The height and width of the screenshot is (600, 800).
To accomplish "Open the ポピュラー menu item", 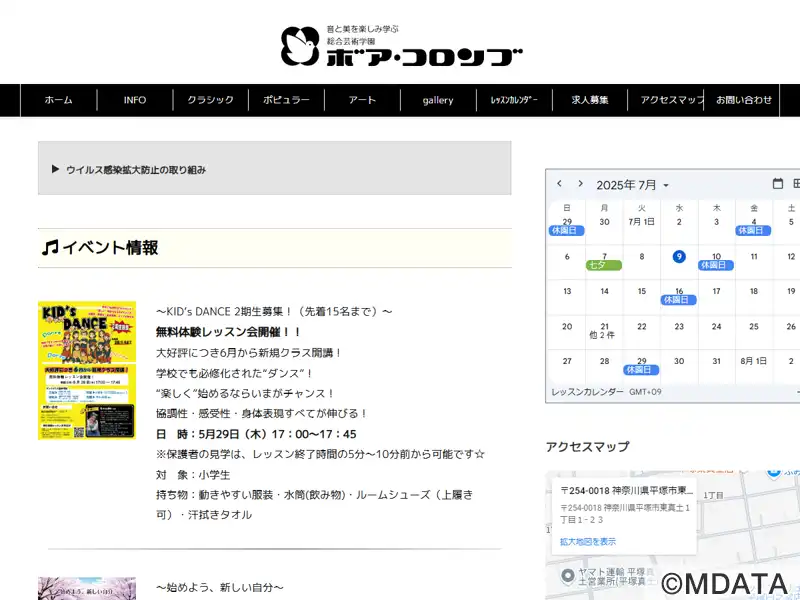I will (x=286, y=100).
